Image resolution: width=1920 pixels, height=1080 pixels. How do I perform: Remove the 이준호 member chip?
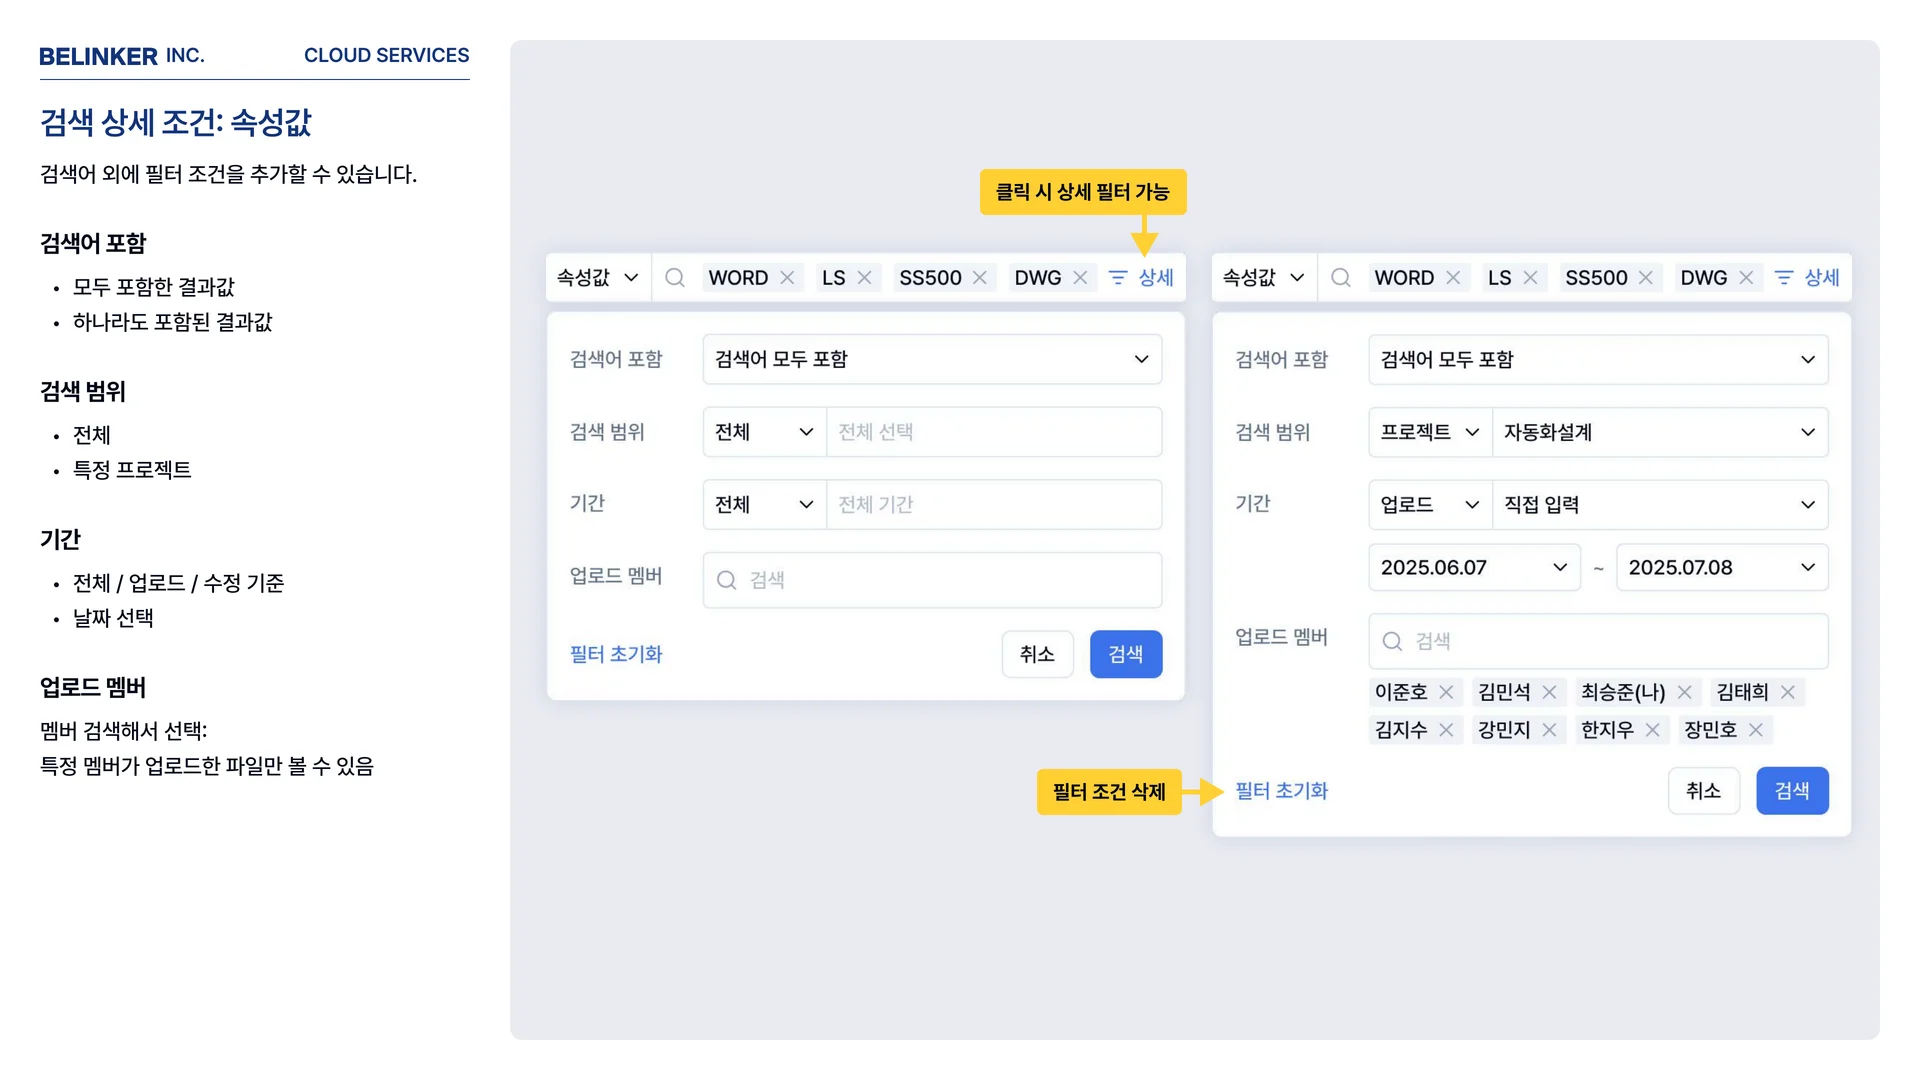coord(1446,692)
